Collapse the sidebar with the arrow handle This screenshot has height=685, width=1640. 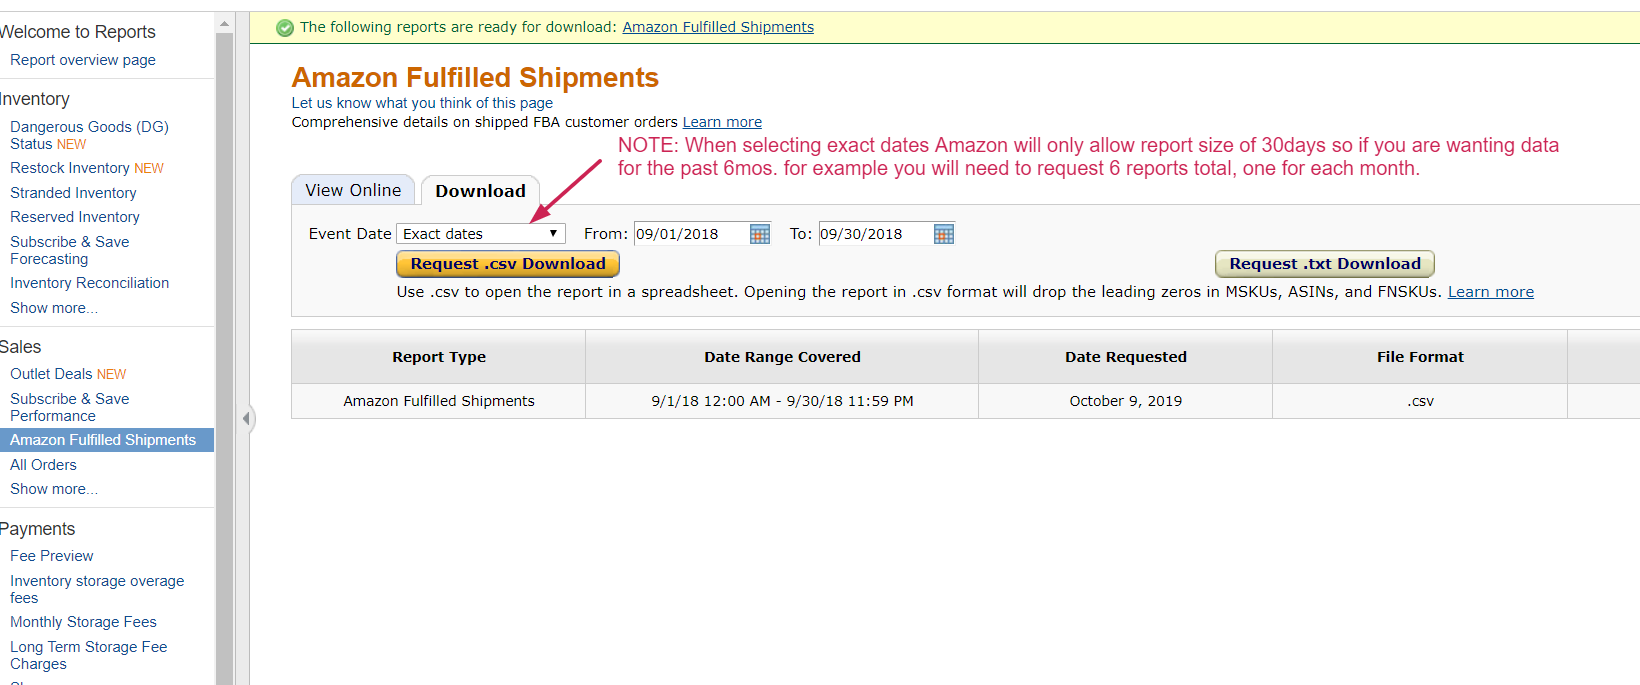click(246, 418)
